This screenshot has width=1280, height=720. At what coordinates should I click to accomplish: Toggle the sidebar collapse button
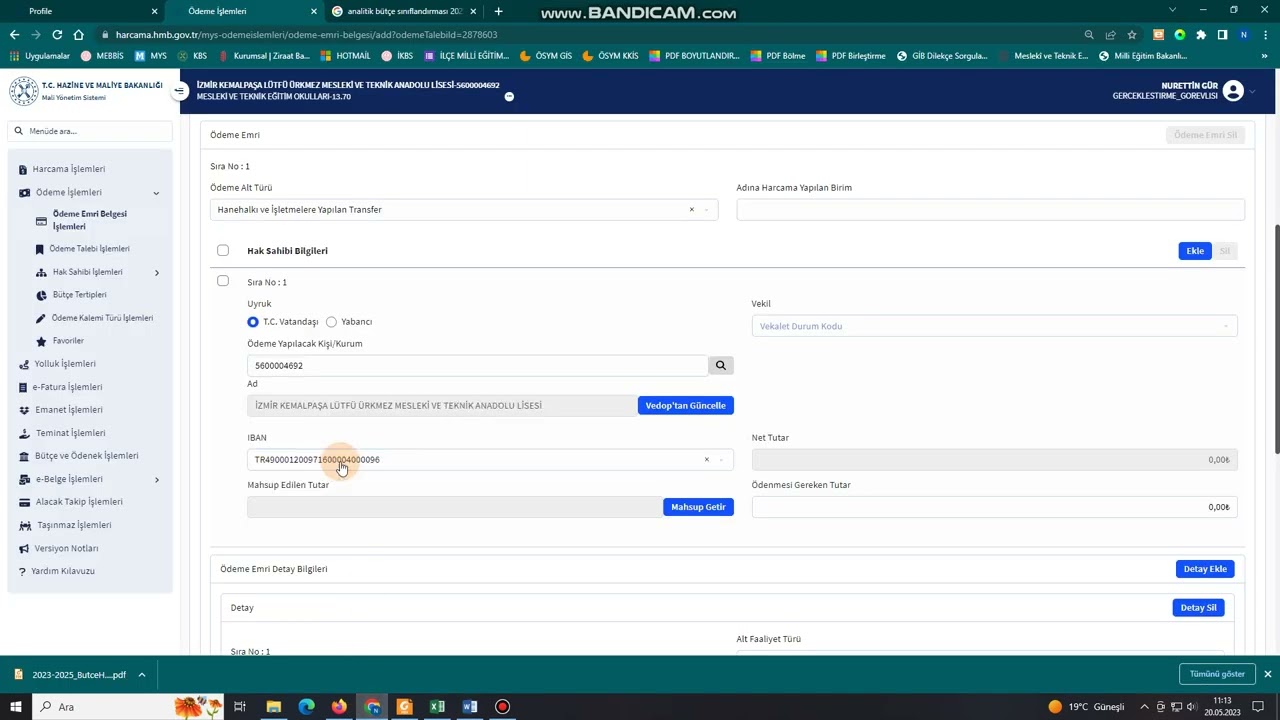pos(180,91)
